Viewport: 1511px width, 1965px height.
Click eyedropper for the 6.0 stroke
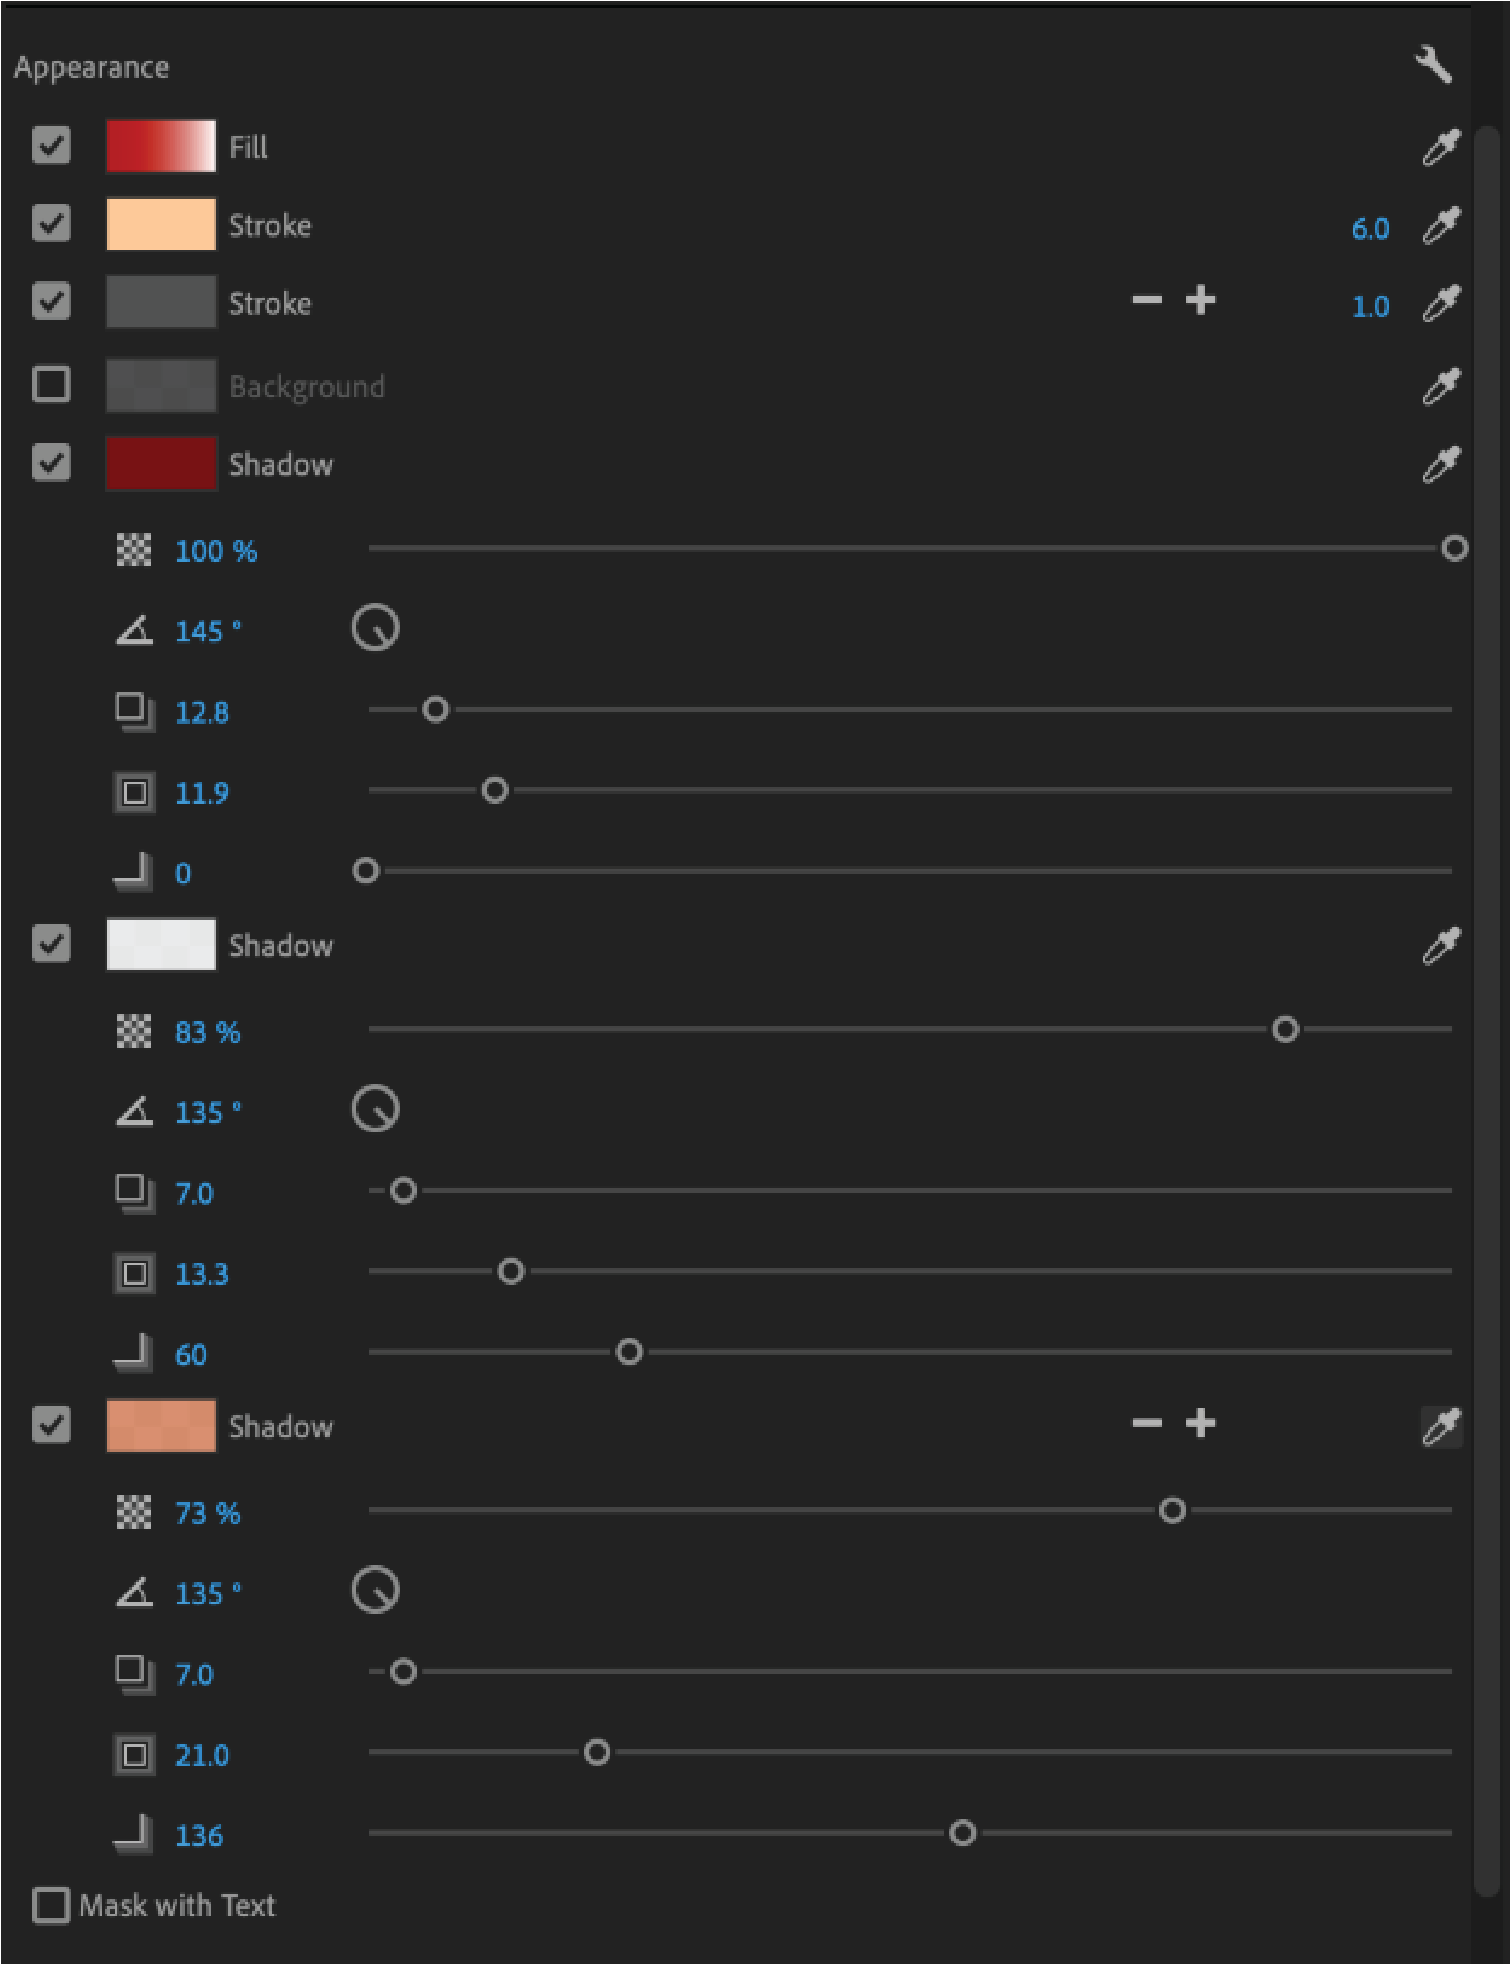pyautogui.click(x=1441, y=226)
